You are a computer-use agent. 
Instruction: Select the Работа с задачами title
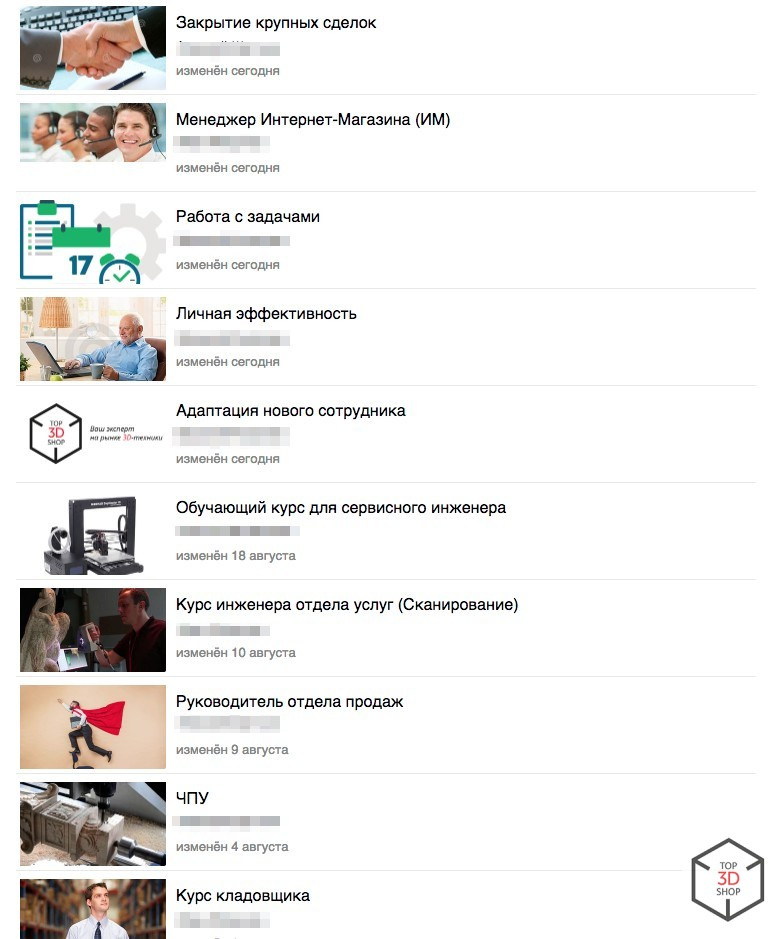tap(248, 217)
